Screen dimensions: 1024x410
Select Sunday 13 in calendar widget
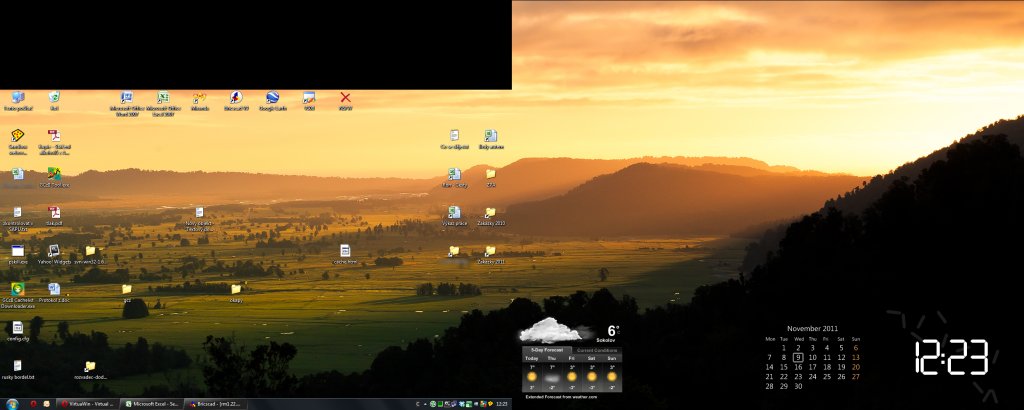tap(856, 357)
